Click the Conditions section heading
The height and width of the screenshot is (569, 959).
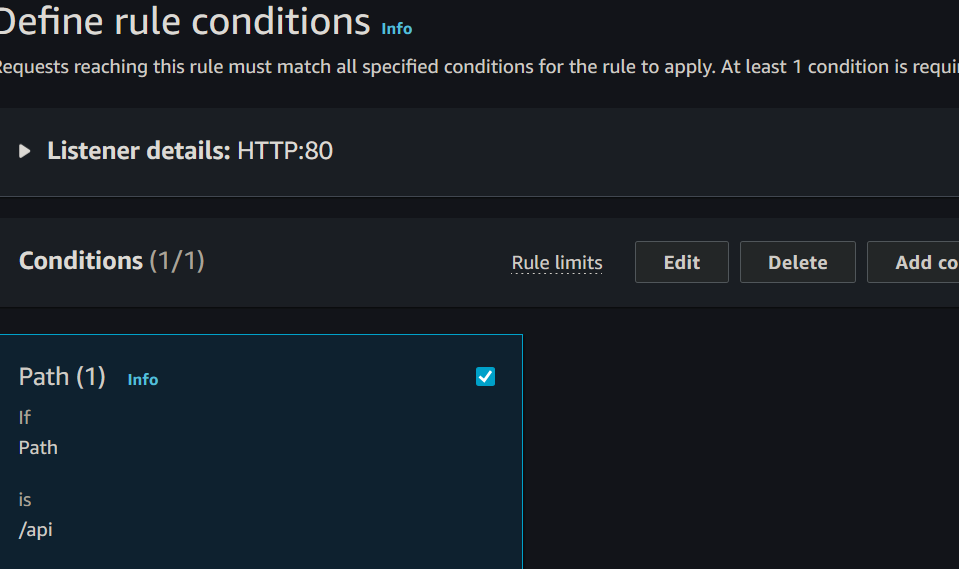coord(81,261)
